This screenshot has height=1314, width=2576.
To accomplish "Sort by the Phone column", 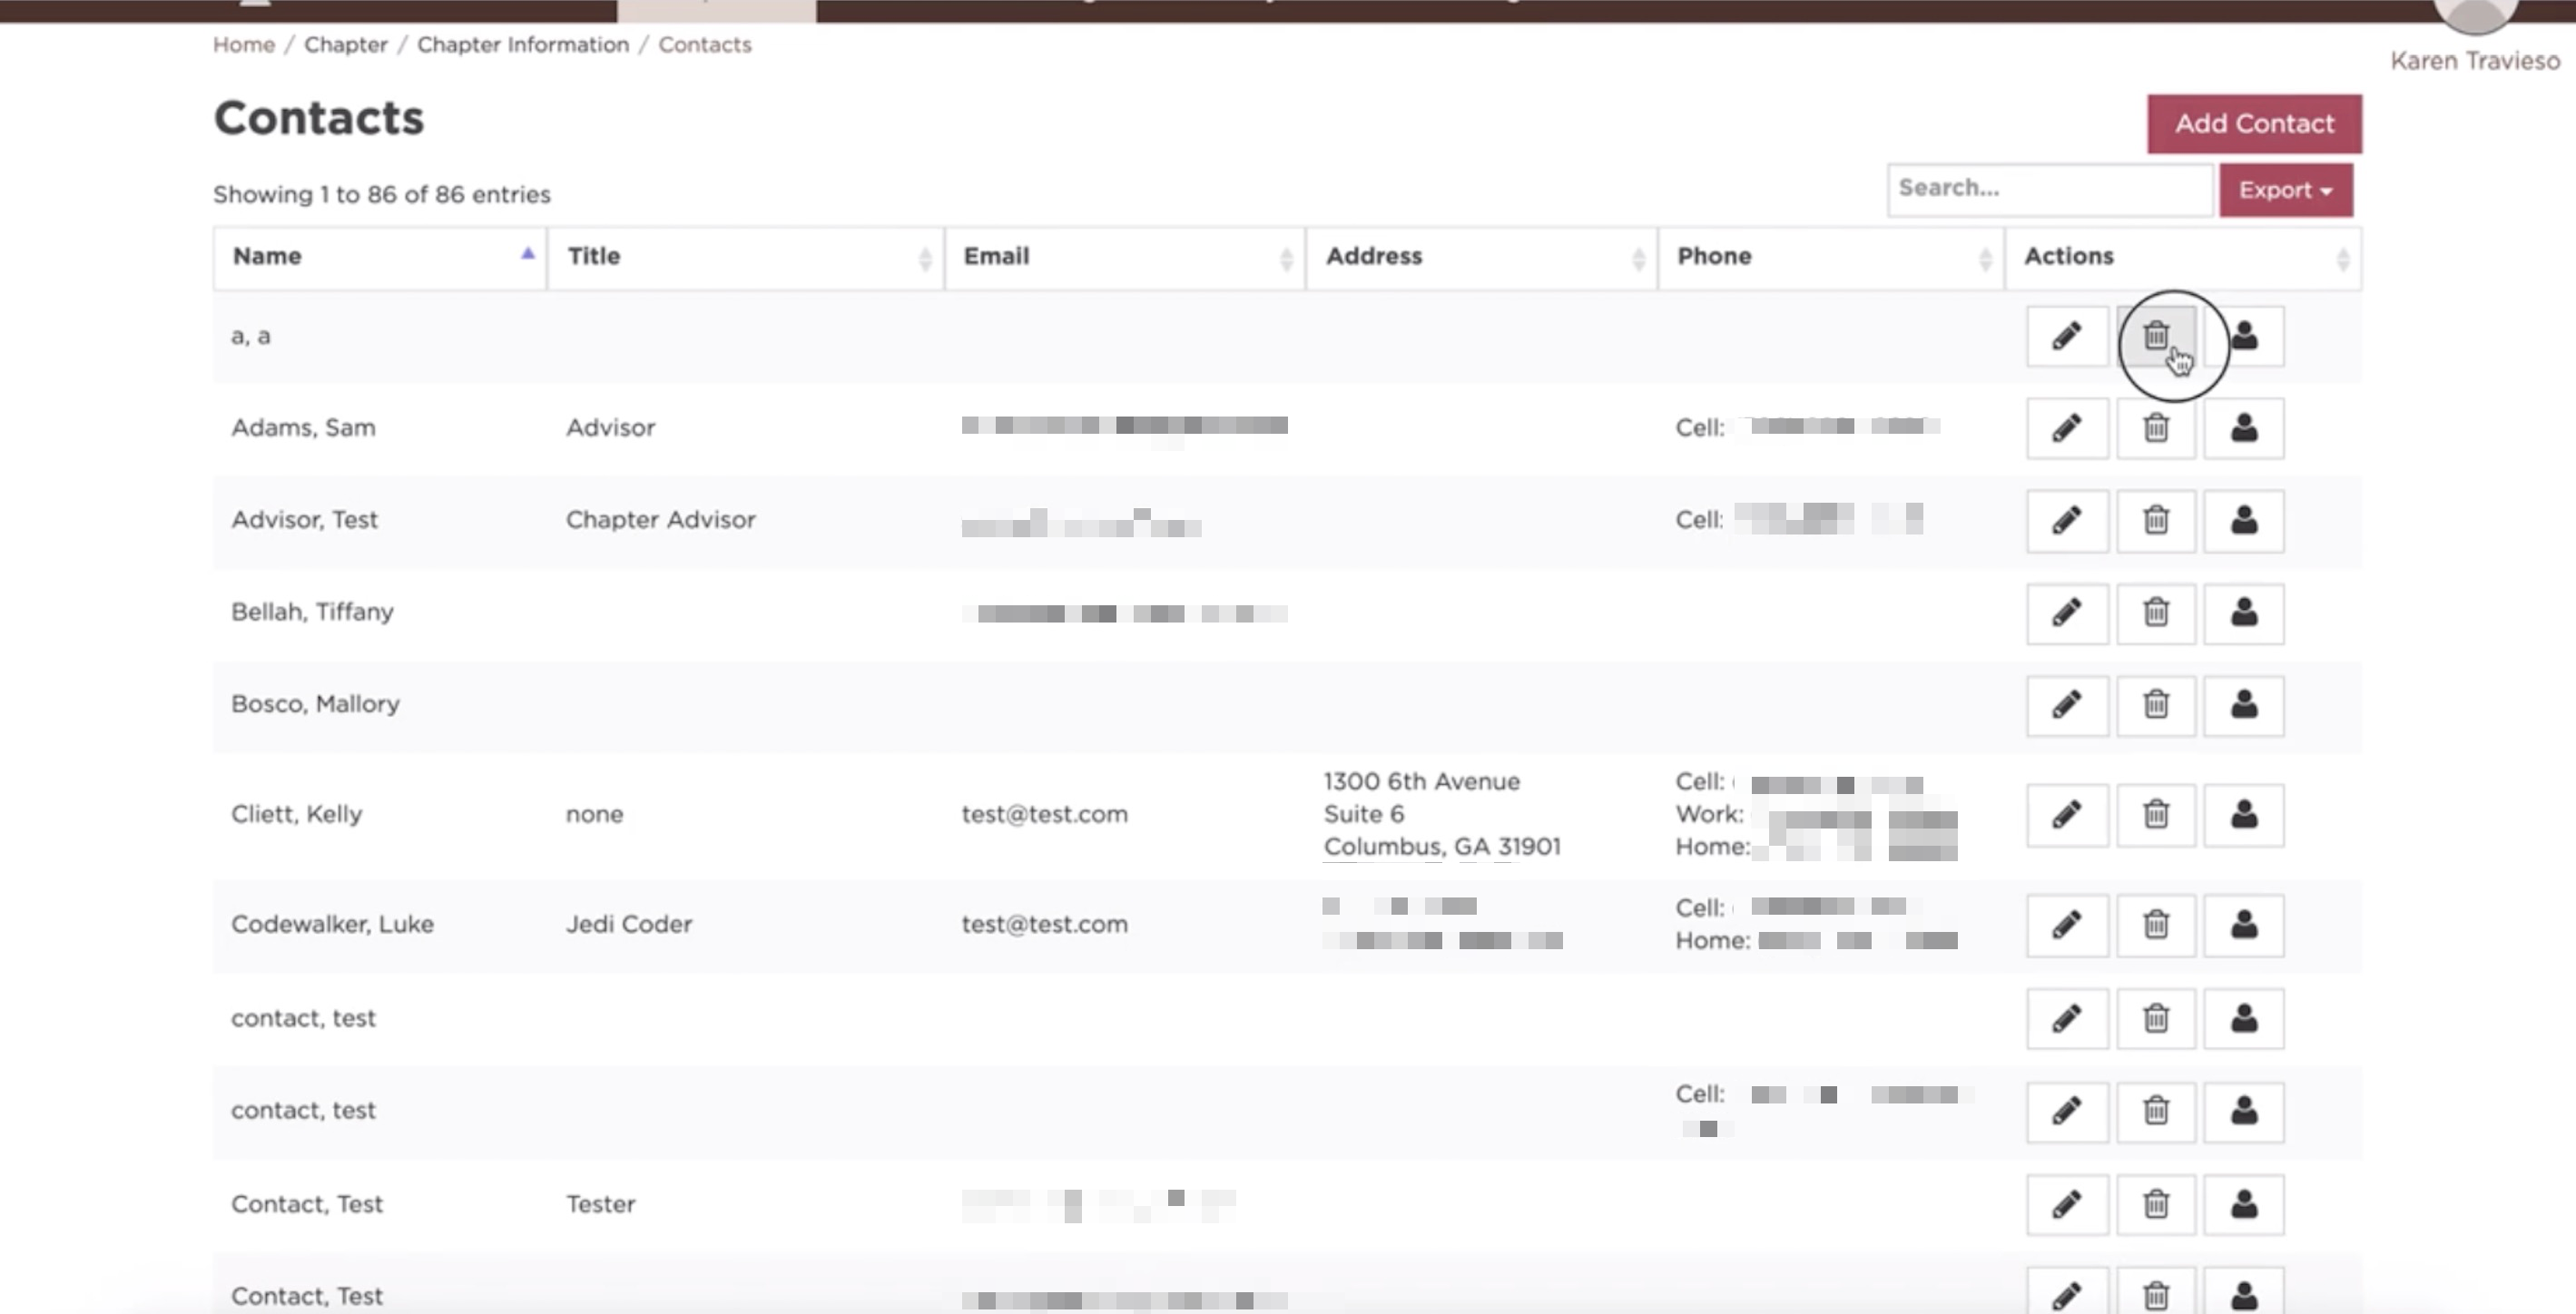I will coord(1831,257).
